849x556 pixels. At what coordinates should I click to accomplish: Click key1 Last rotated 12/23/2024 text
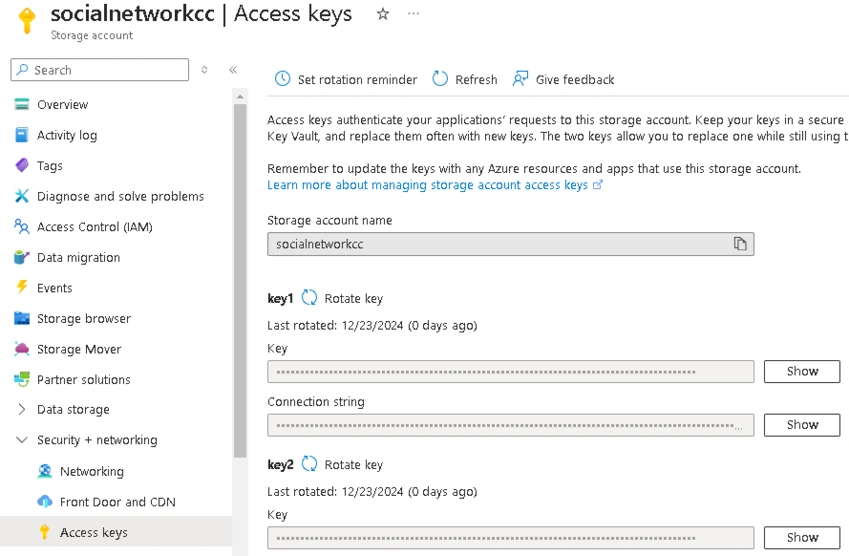click(x=372, y=325)
